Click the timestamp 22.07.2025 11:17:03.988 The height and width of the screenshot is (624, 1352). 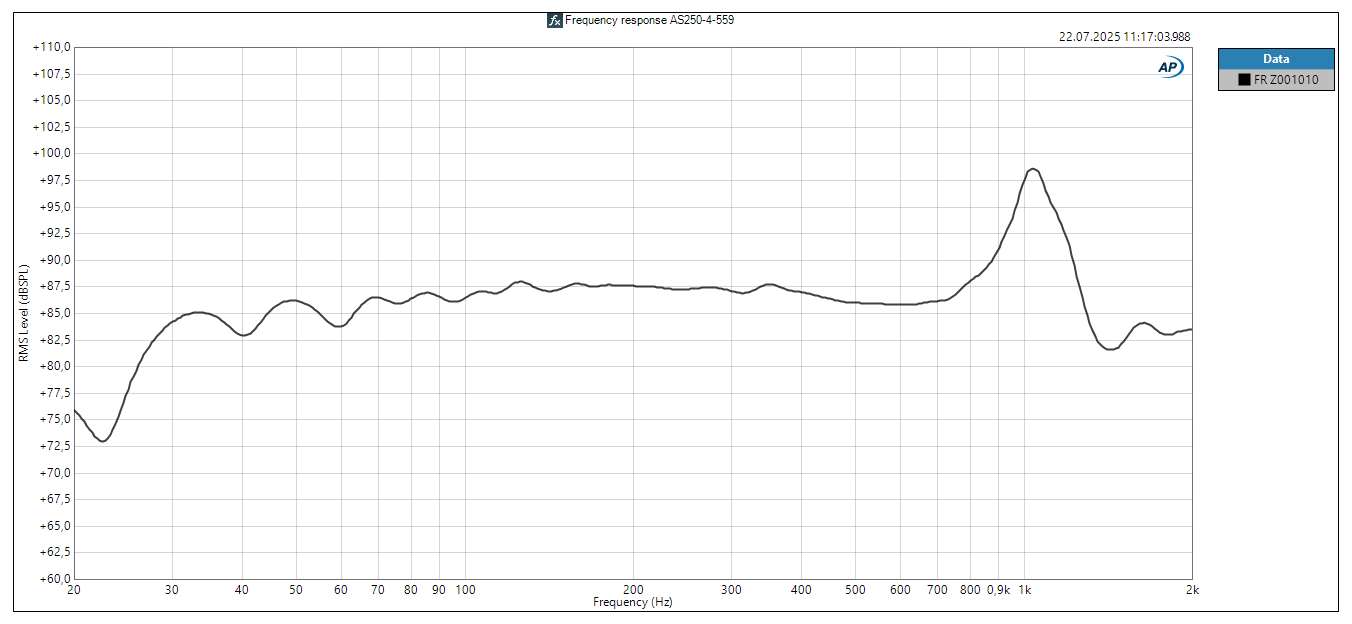click(1124, 37)
